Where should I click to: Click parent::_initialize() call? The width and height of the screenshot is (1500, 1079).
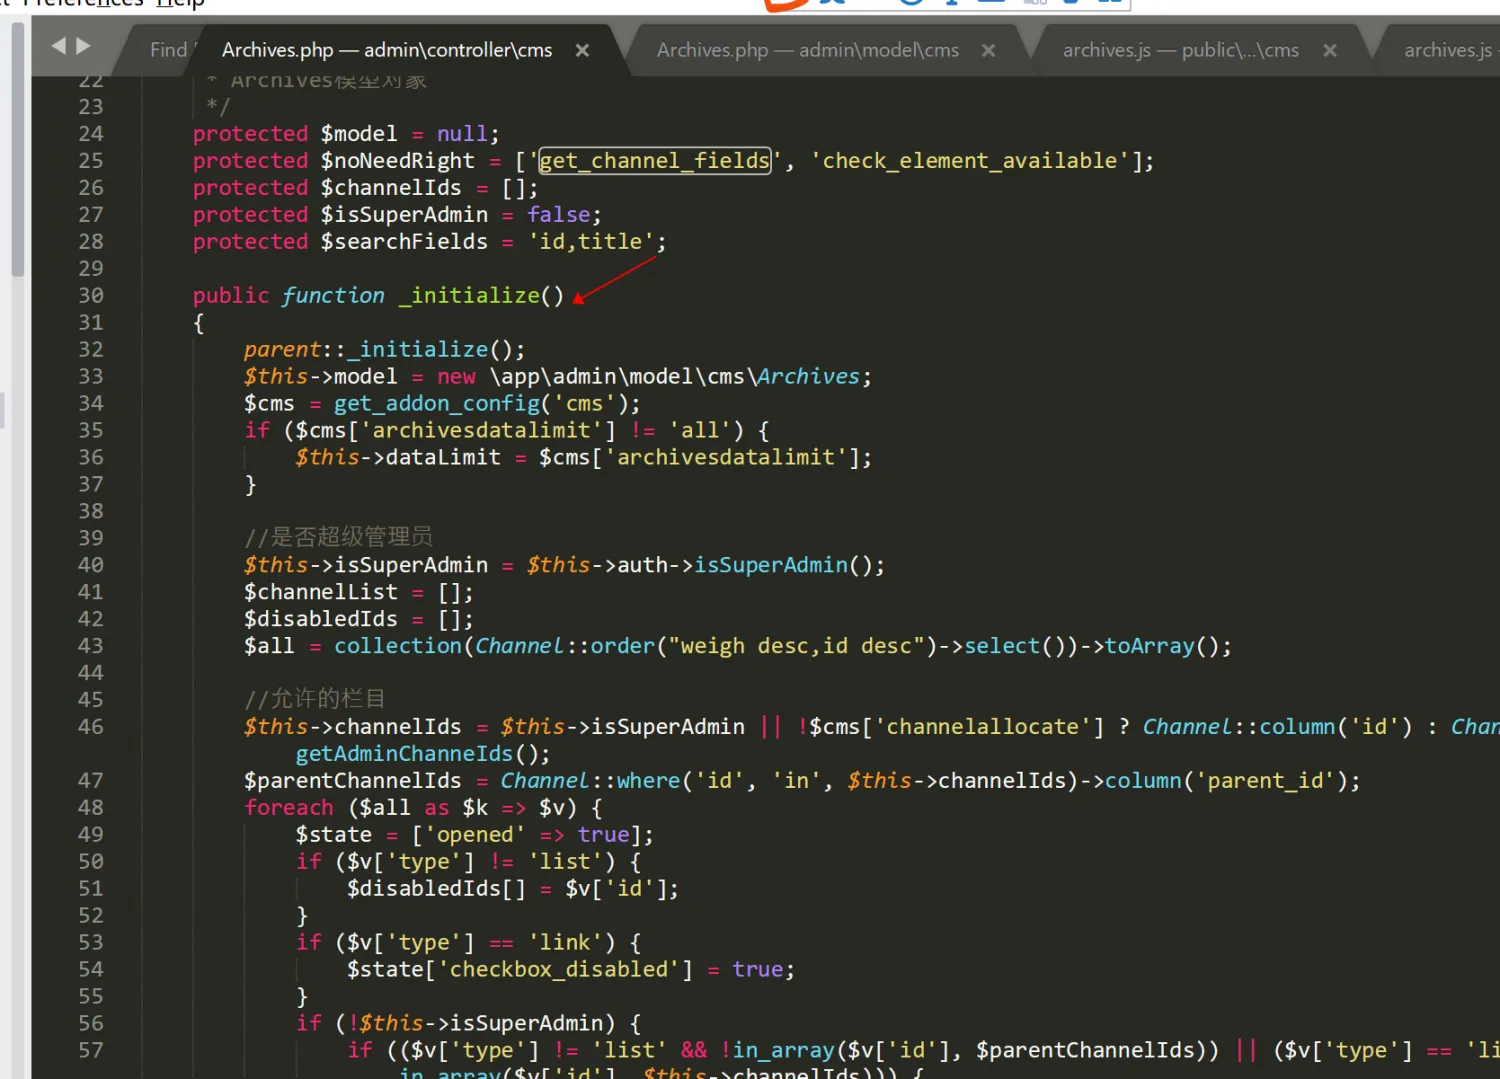[378, 350]
